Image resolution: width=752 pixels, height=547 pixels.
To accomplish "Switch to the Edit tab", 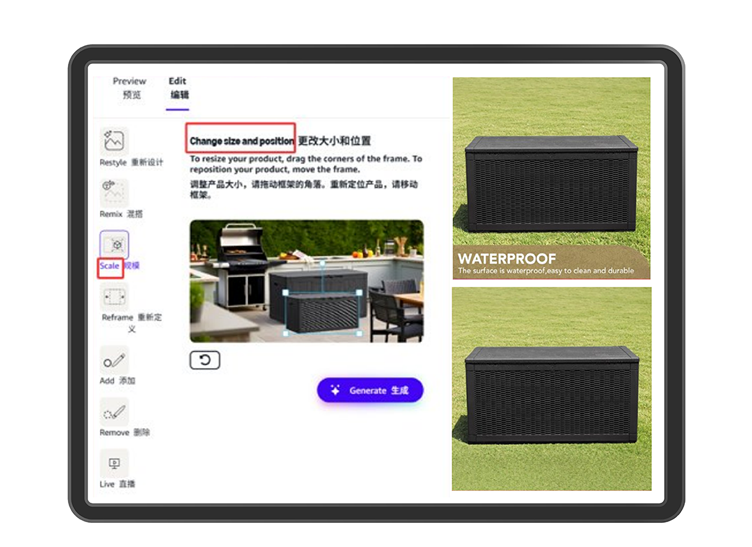I will click(178, 88).
